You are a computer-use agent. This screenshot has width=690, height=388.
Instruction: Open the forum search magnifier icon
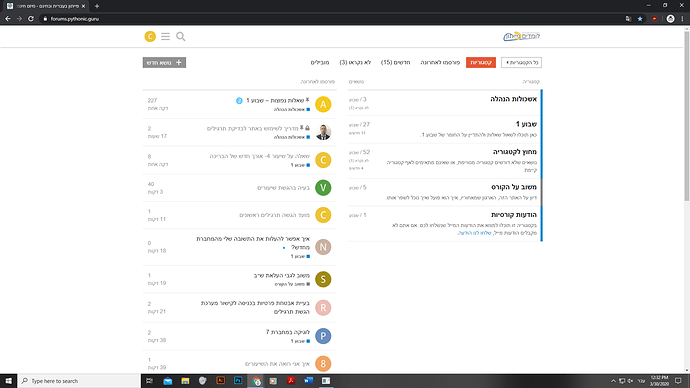181,37
